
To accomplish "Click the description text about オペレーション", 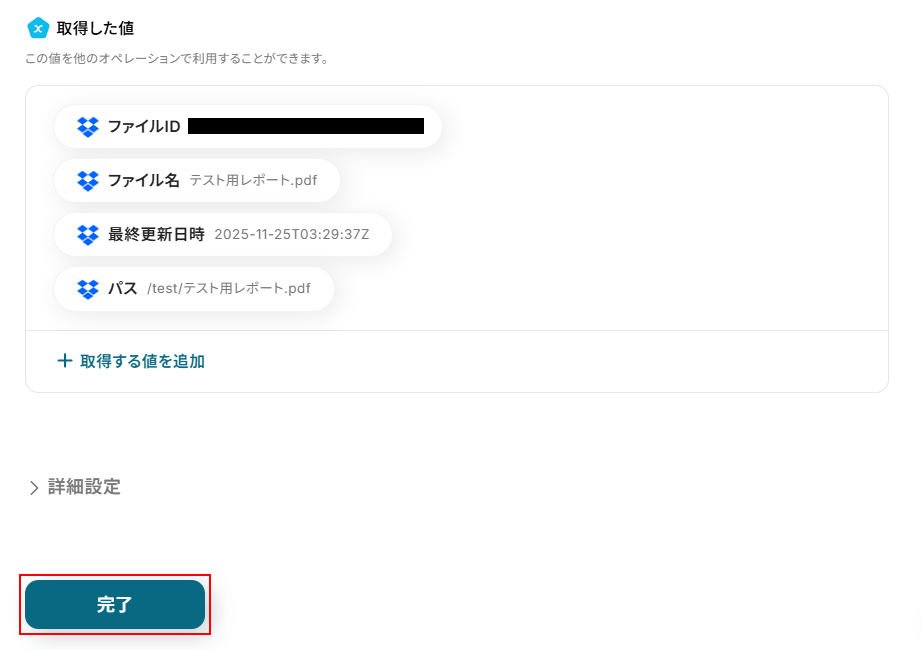I will [x=178, y=59].
